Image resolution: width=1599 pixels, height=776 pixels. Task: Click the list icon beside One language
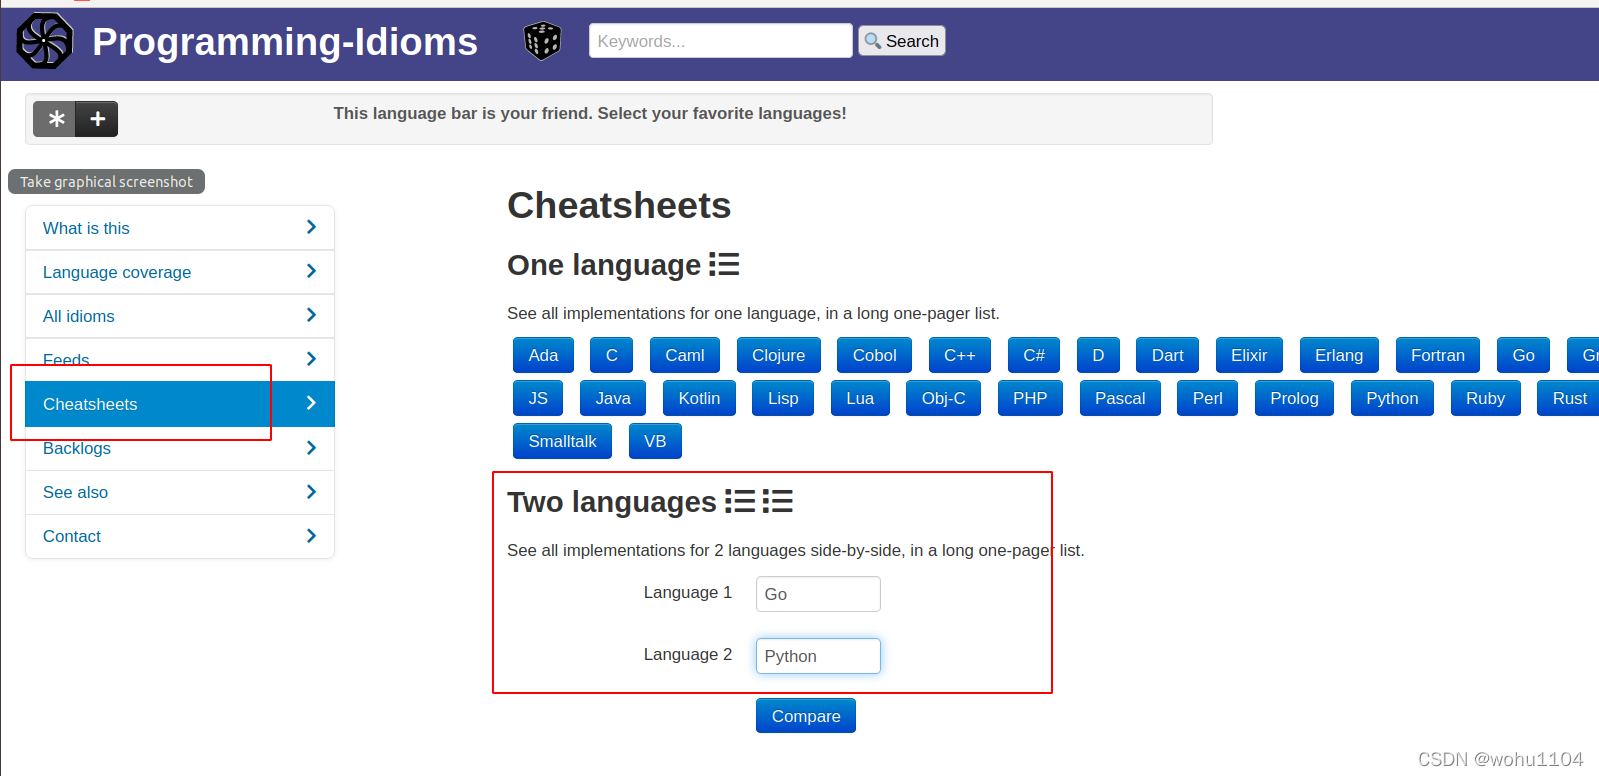(724, 264)
